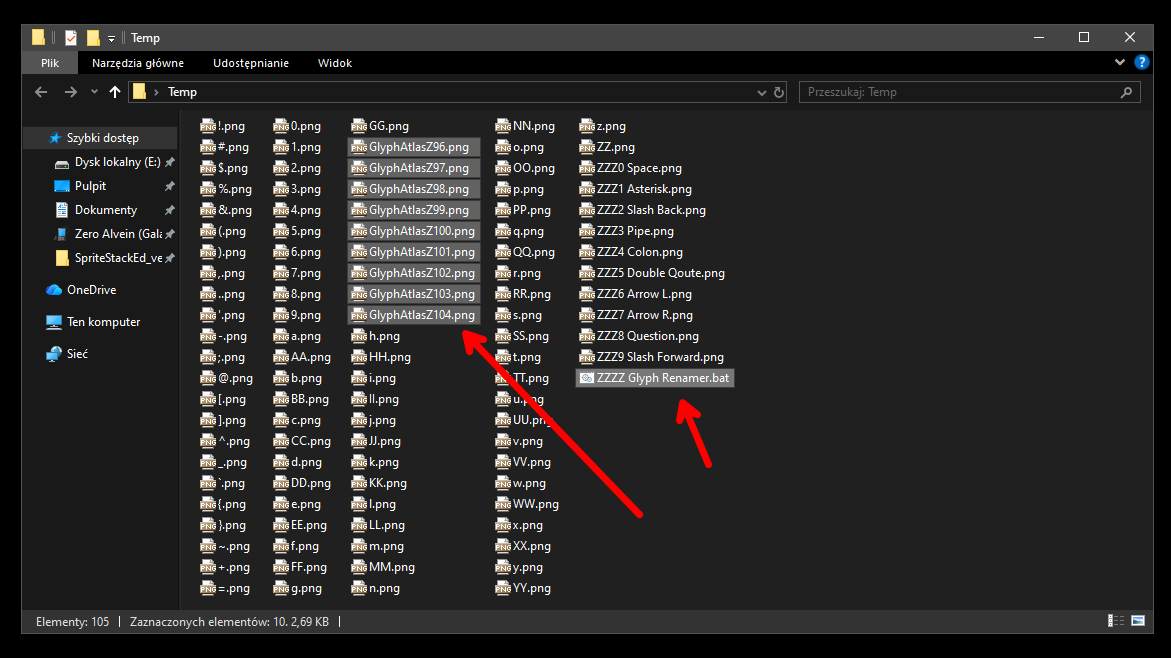The image size is (1171, 658).
Task: Switch to large icons view in status bar
Action: [x=1138, y=621]
